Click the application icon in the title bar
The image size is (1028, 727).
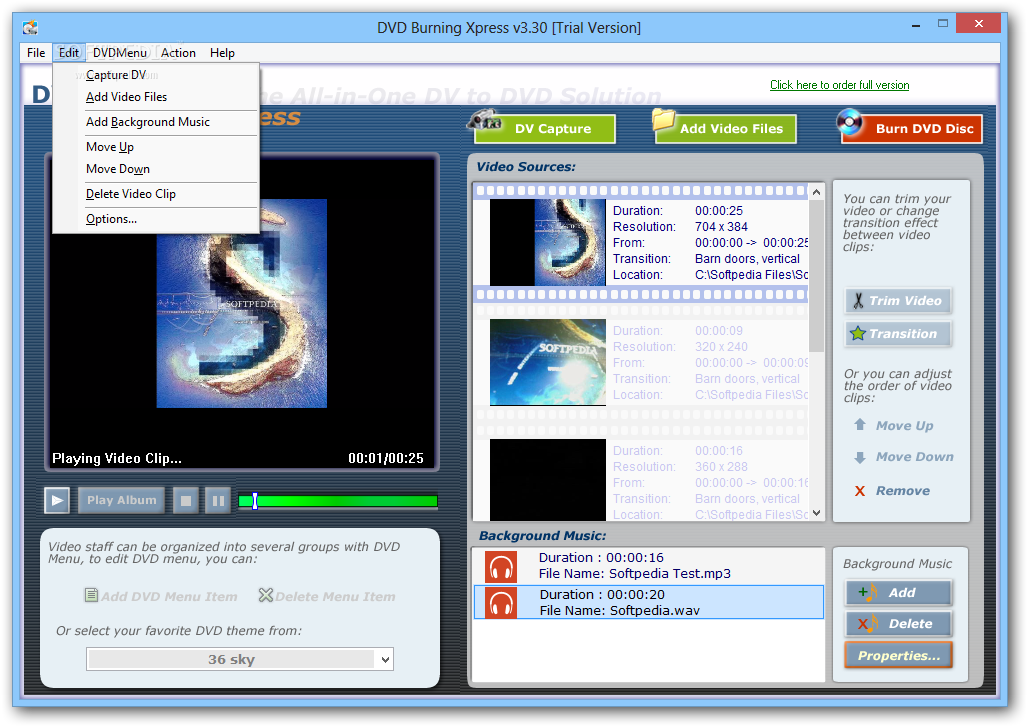point(30,28)
